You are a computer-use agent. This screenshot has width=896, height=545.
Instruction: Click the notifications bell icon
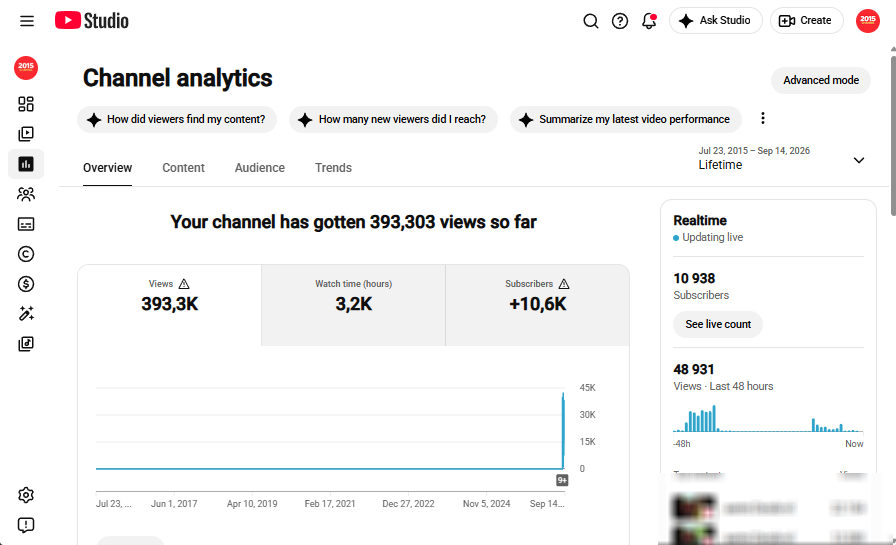point(649,21)
